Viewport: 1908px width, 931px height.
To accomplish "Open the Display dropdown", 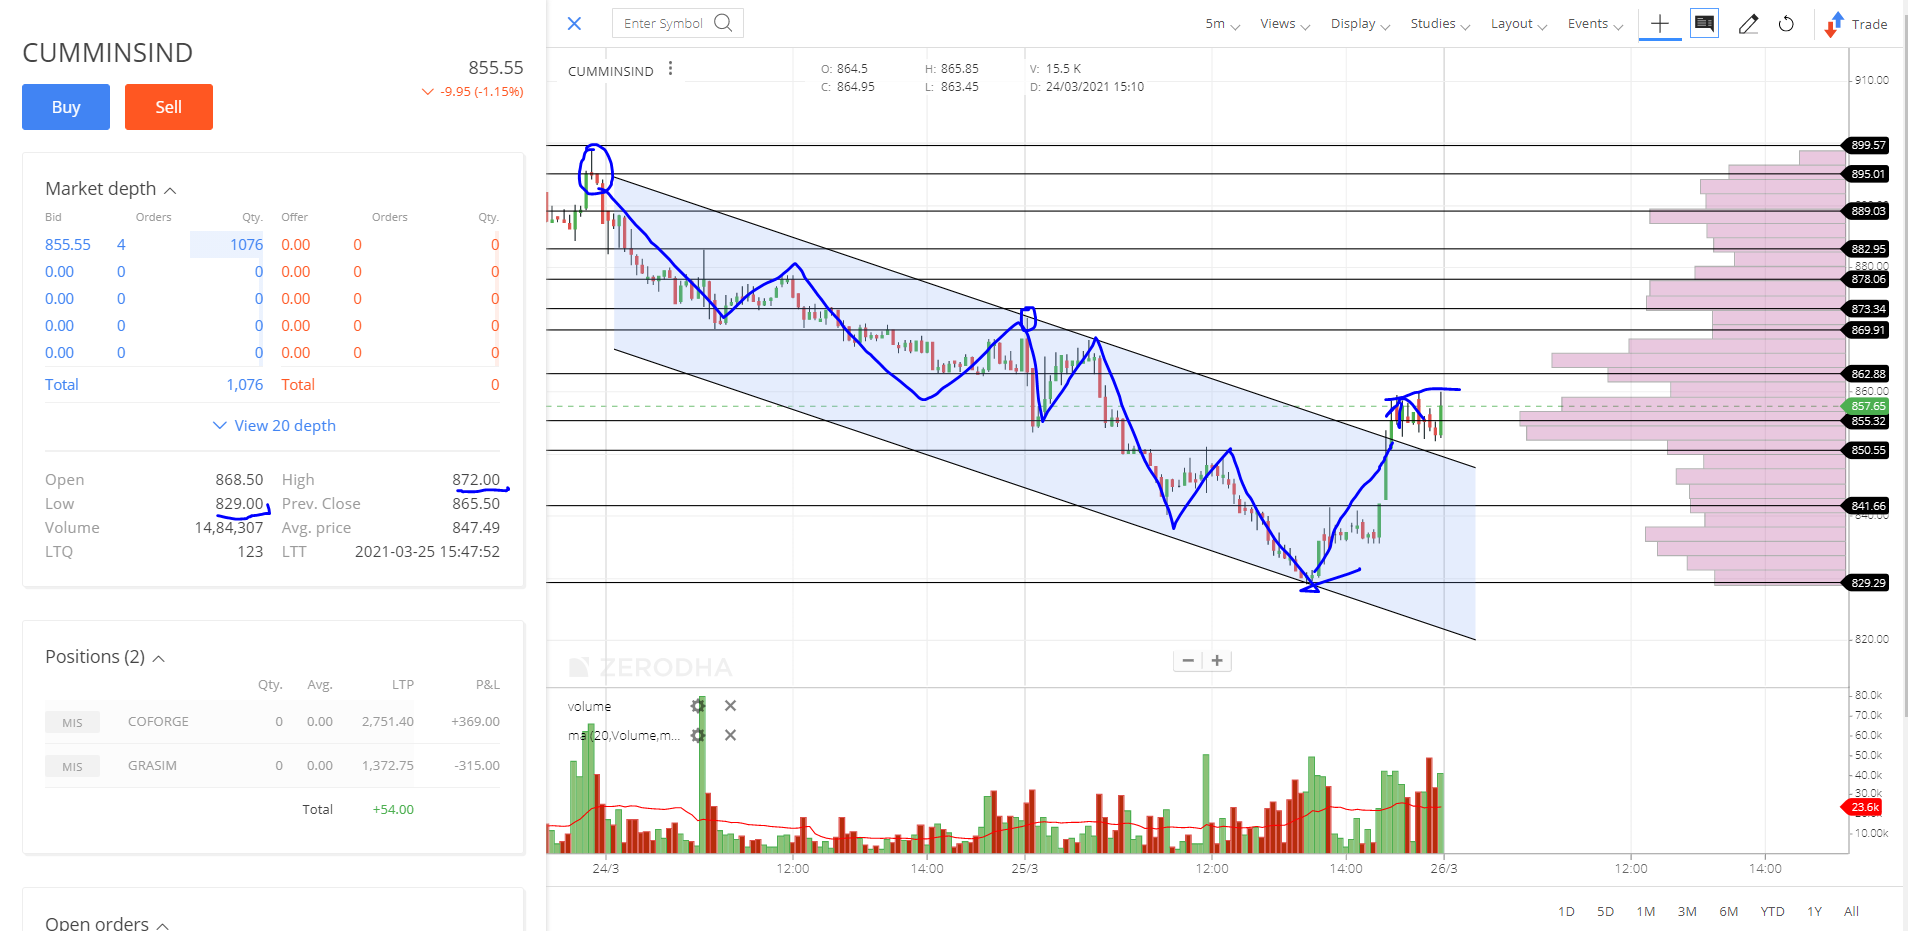I will pos(1360,24).
